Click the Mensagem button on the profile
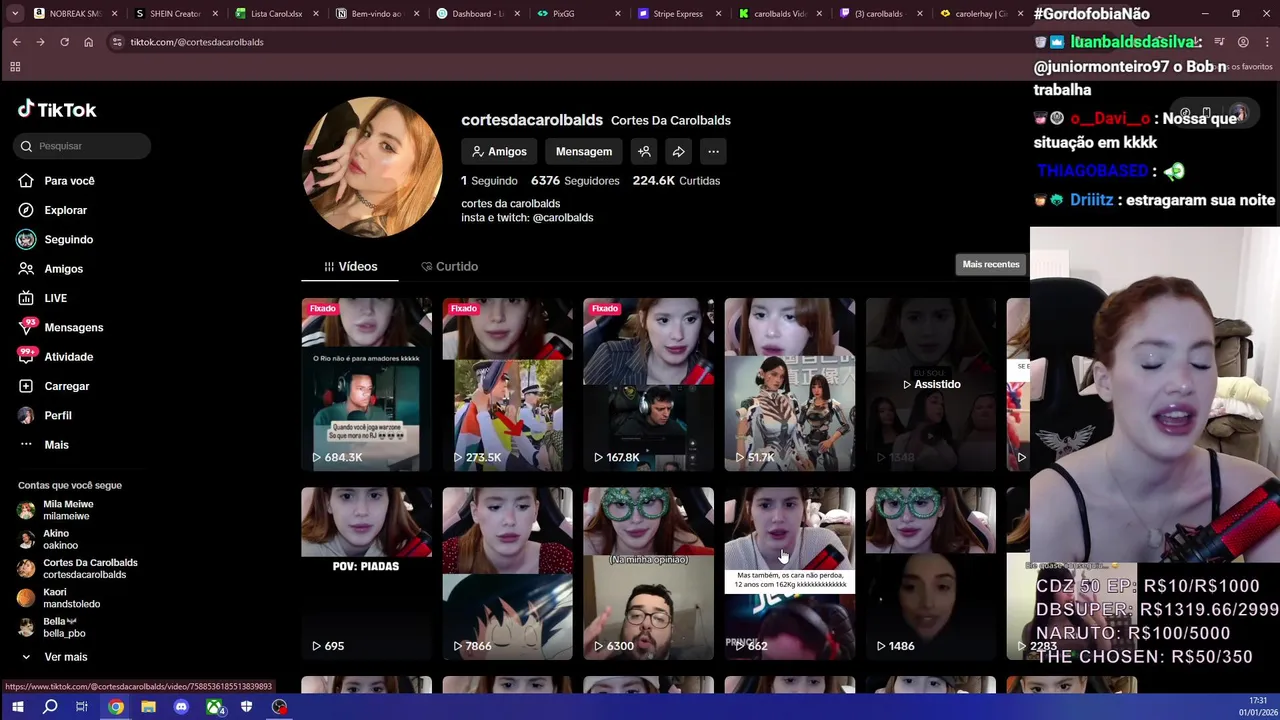The width and height of the screenshot is (1280, 720). 584,152
